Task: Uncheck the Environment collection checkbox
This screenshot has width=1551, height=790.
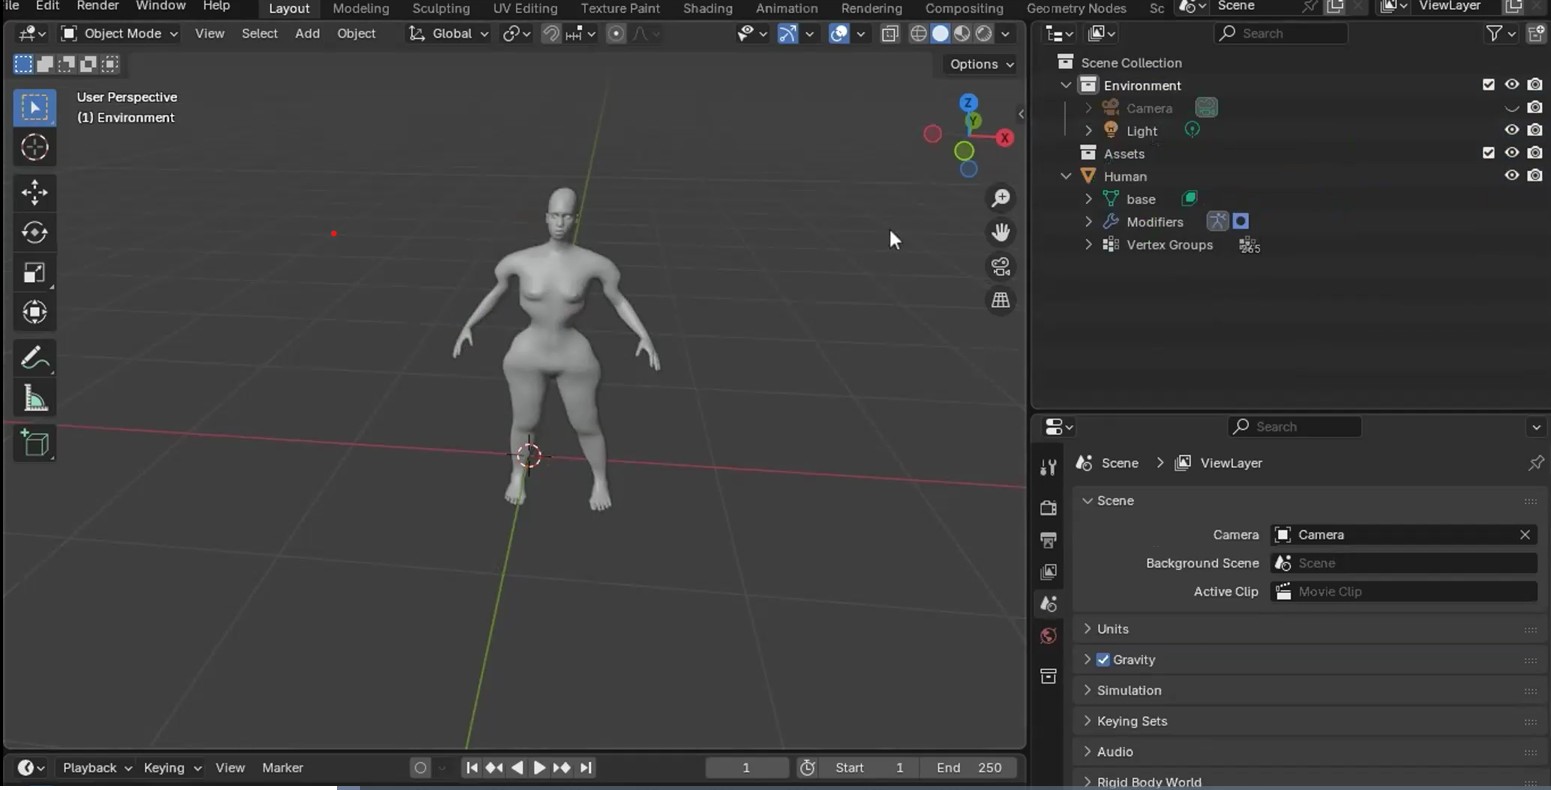Action: coord(1488,85)
